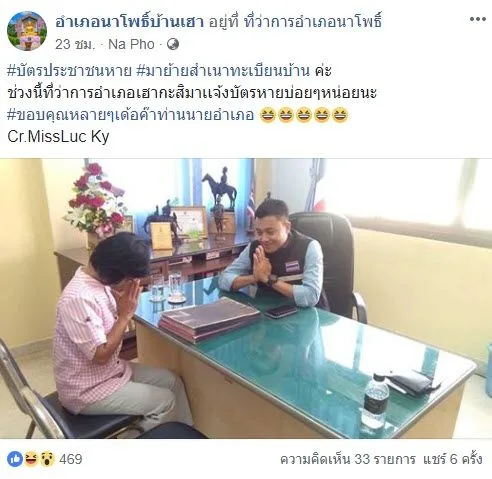Open the post photo of office meeting
The image size is (492, 479).
pos(246,298)
